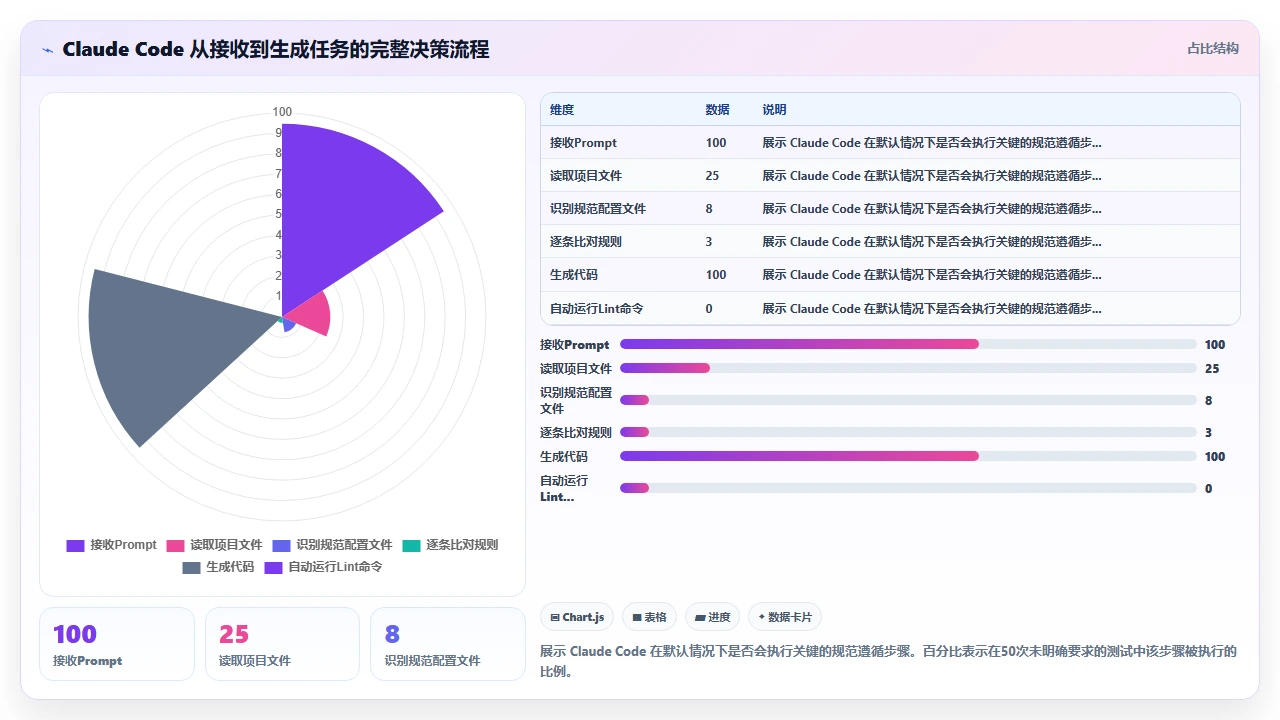Viewport: 1280px width, 720px height.
Task: Click the 表格 tag chip
Action: click(x=649, y=617)
